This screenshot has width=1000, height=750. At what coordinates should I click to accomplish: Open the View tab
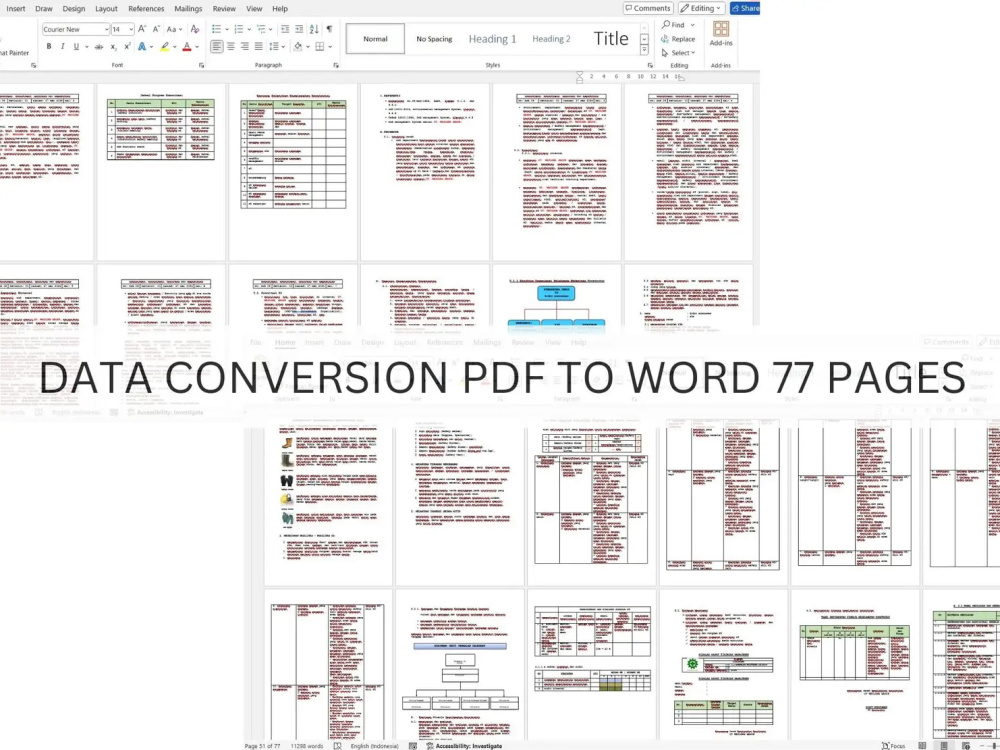click(254, 9)
